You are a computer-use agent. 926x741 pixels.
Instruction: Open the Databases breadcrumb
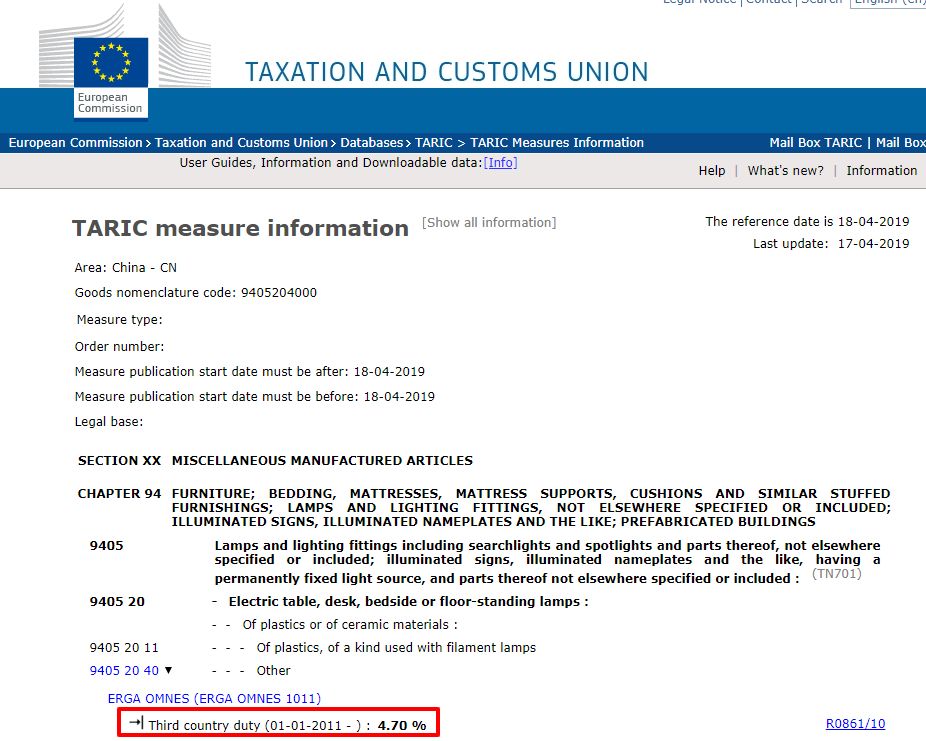pyautogui.click(x=371, y=143)
